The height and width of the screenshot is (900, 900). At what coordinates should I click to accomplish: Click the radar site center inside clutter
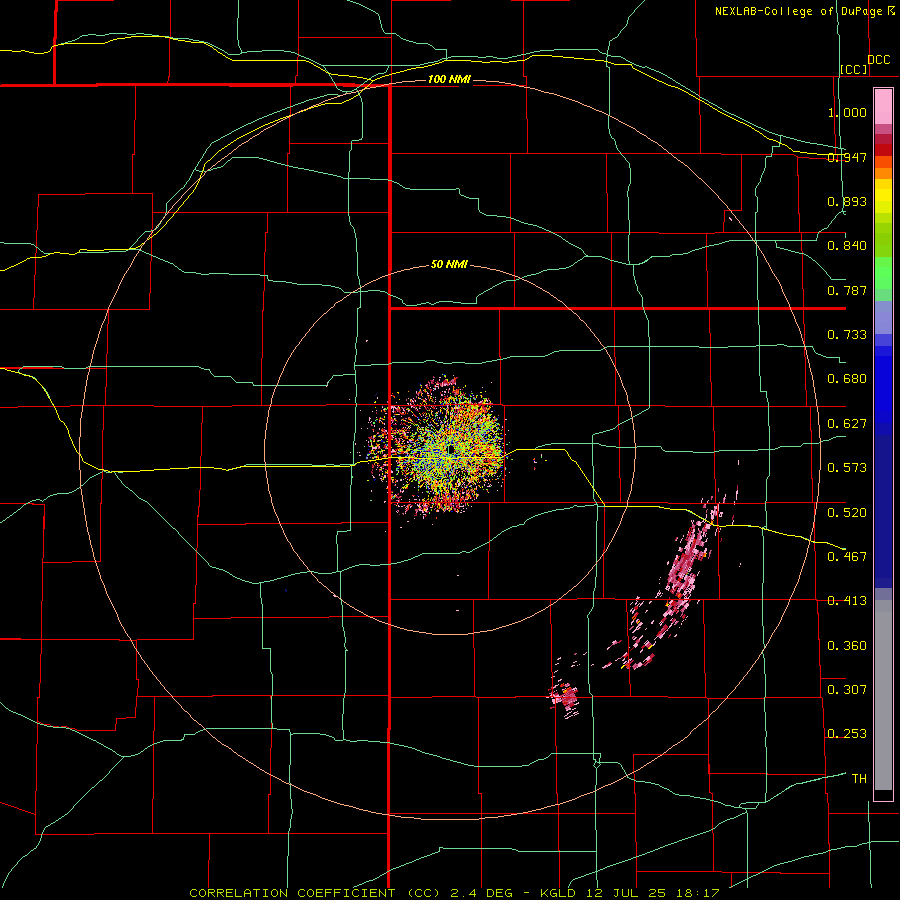click(x=451, y=448)
